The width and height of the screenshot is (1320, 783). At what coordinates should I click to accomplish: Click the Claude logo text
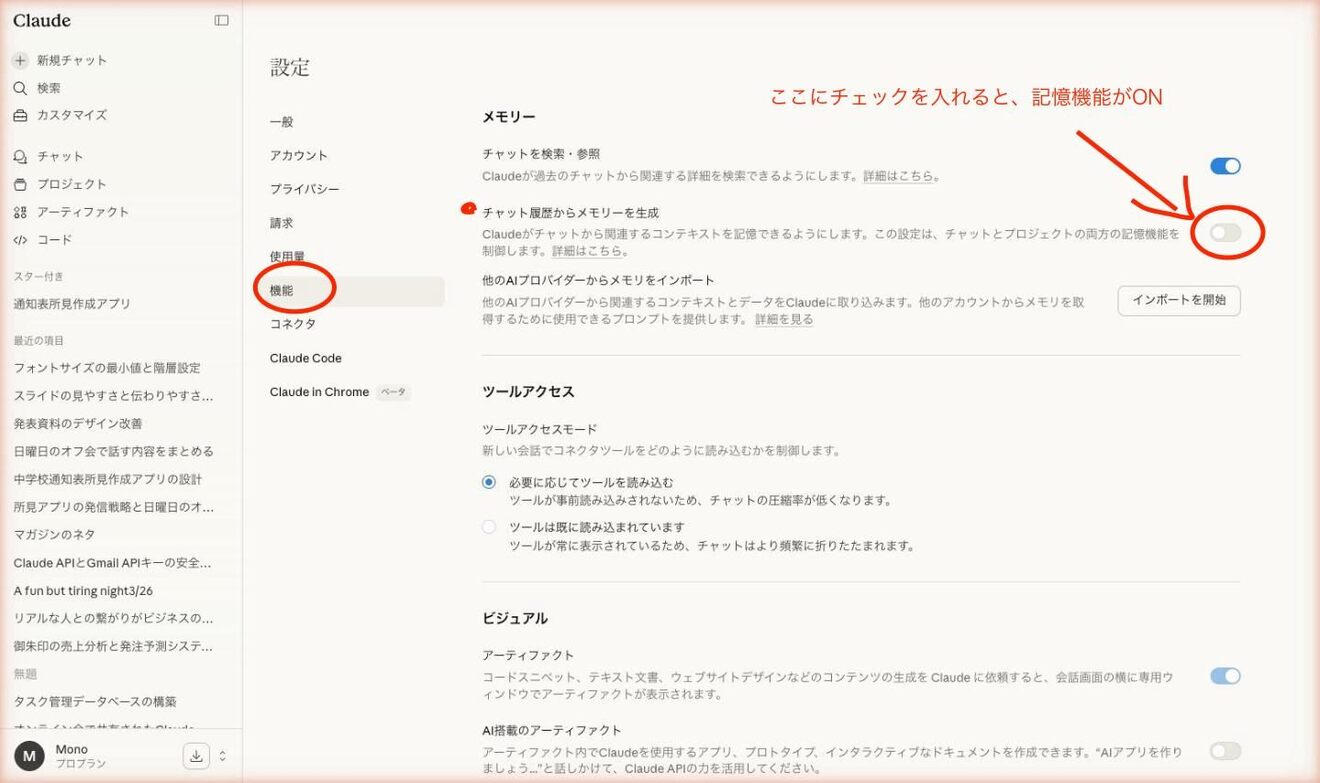pos(42,20)
